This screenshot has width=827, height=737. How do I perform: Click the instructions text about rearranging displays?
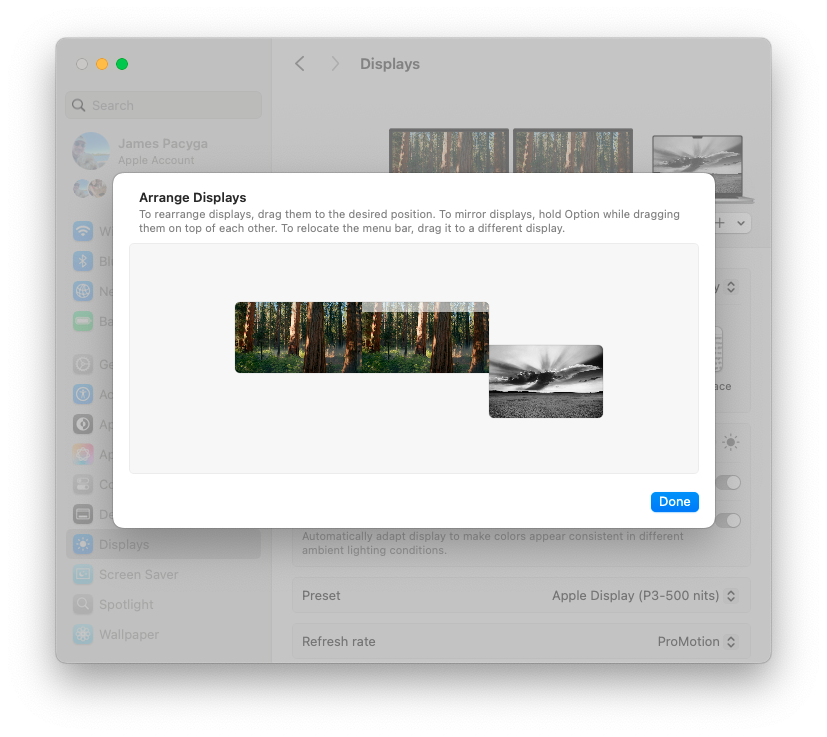(409, 221)
